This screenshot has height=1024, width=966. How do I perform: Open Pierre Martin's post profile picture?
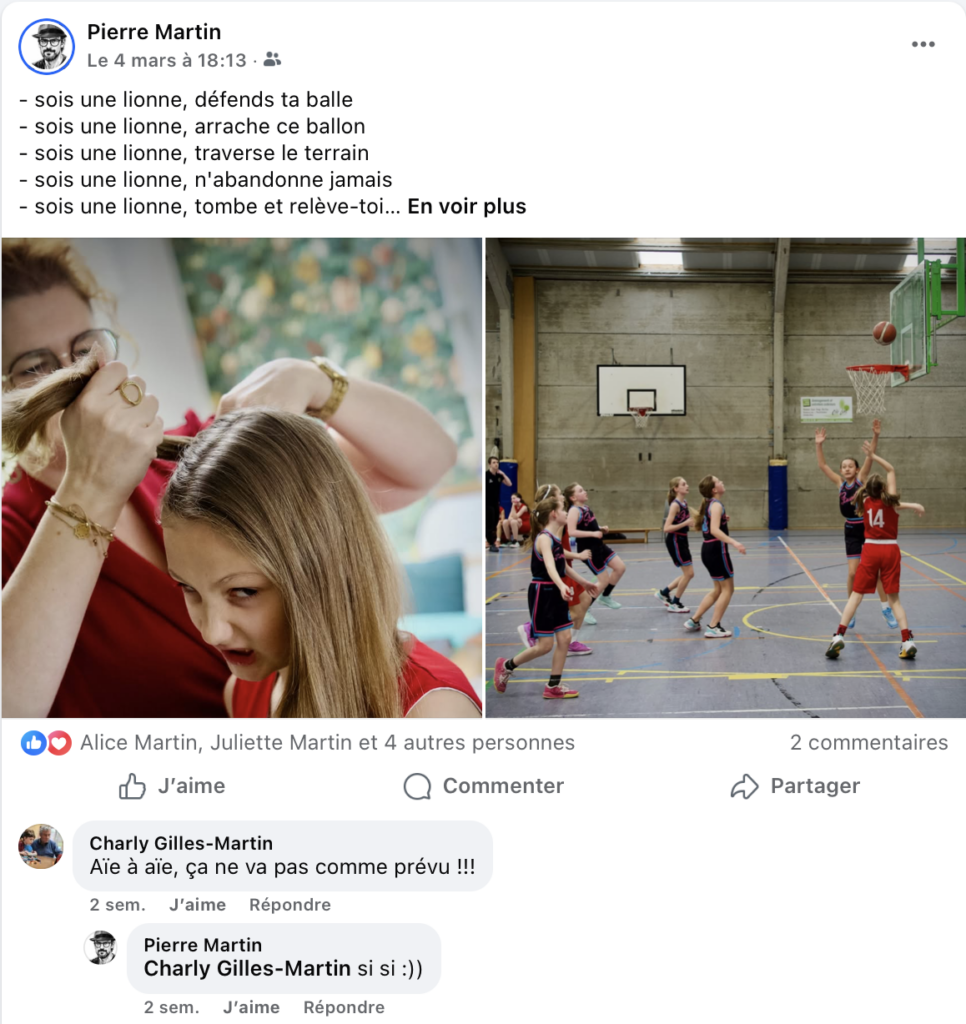46,46
